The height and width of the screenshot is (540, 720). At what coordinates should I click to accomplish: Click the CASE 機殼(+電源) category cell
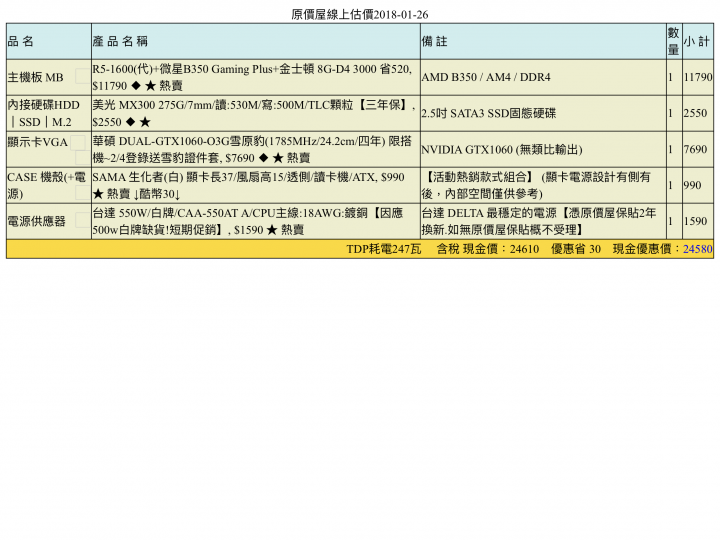pos(49,185)
